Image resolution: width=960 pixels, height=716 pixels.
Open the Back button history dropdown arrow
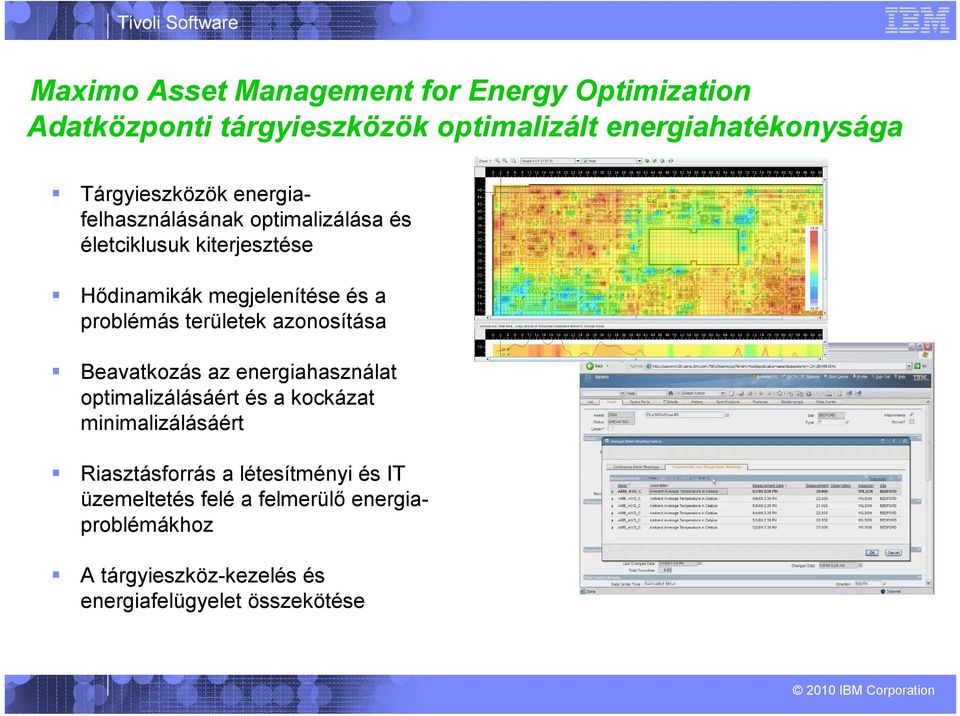click(x=607, y=366)
